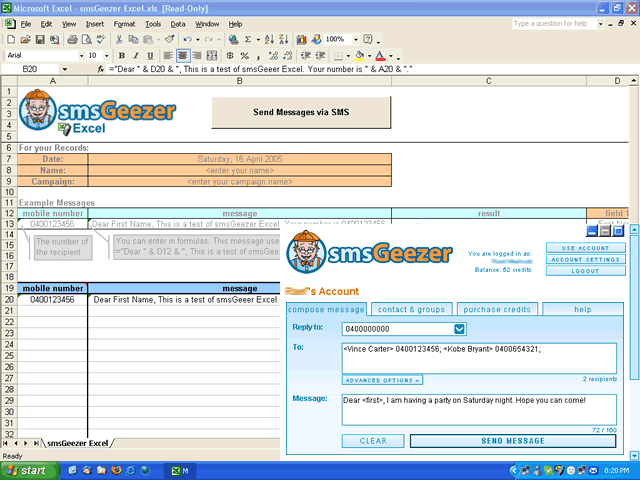The height and width of the screenshot is (480, 640).
Task: Open the font name dropdown Arial
Action: pyautogui.click(x=82, y=56)
